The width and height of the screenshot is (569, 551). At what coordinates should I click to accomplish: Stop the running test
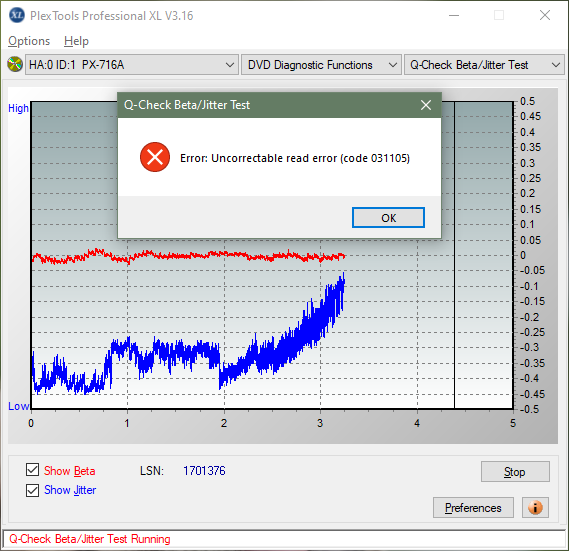click(515, 472)
